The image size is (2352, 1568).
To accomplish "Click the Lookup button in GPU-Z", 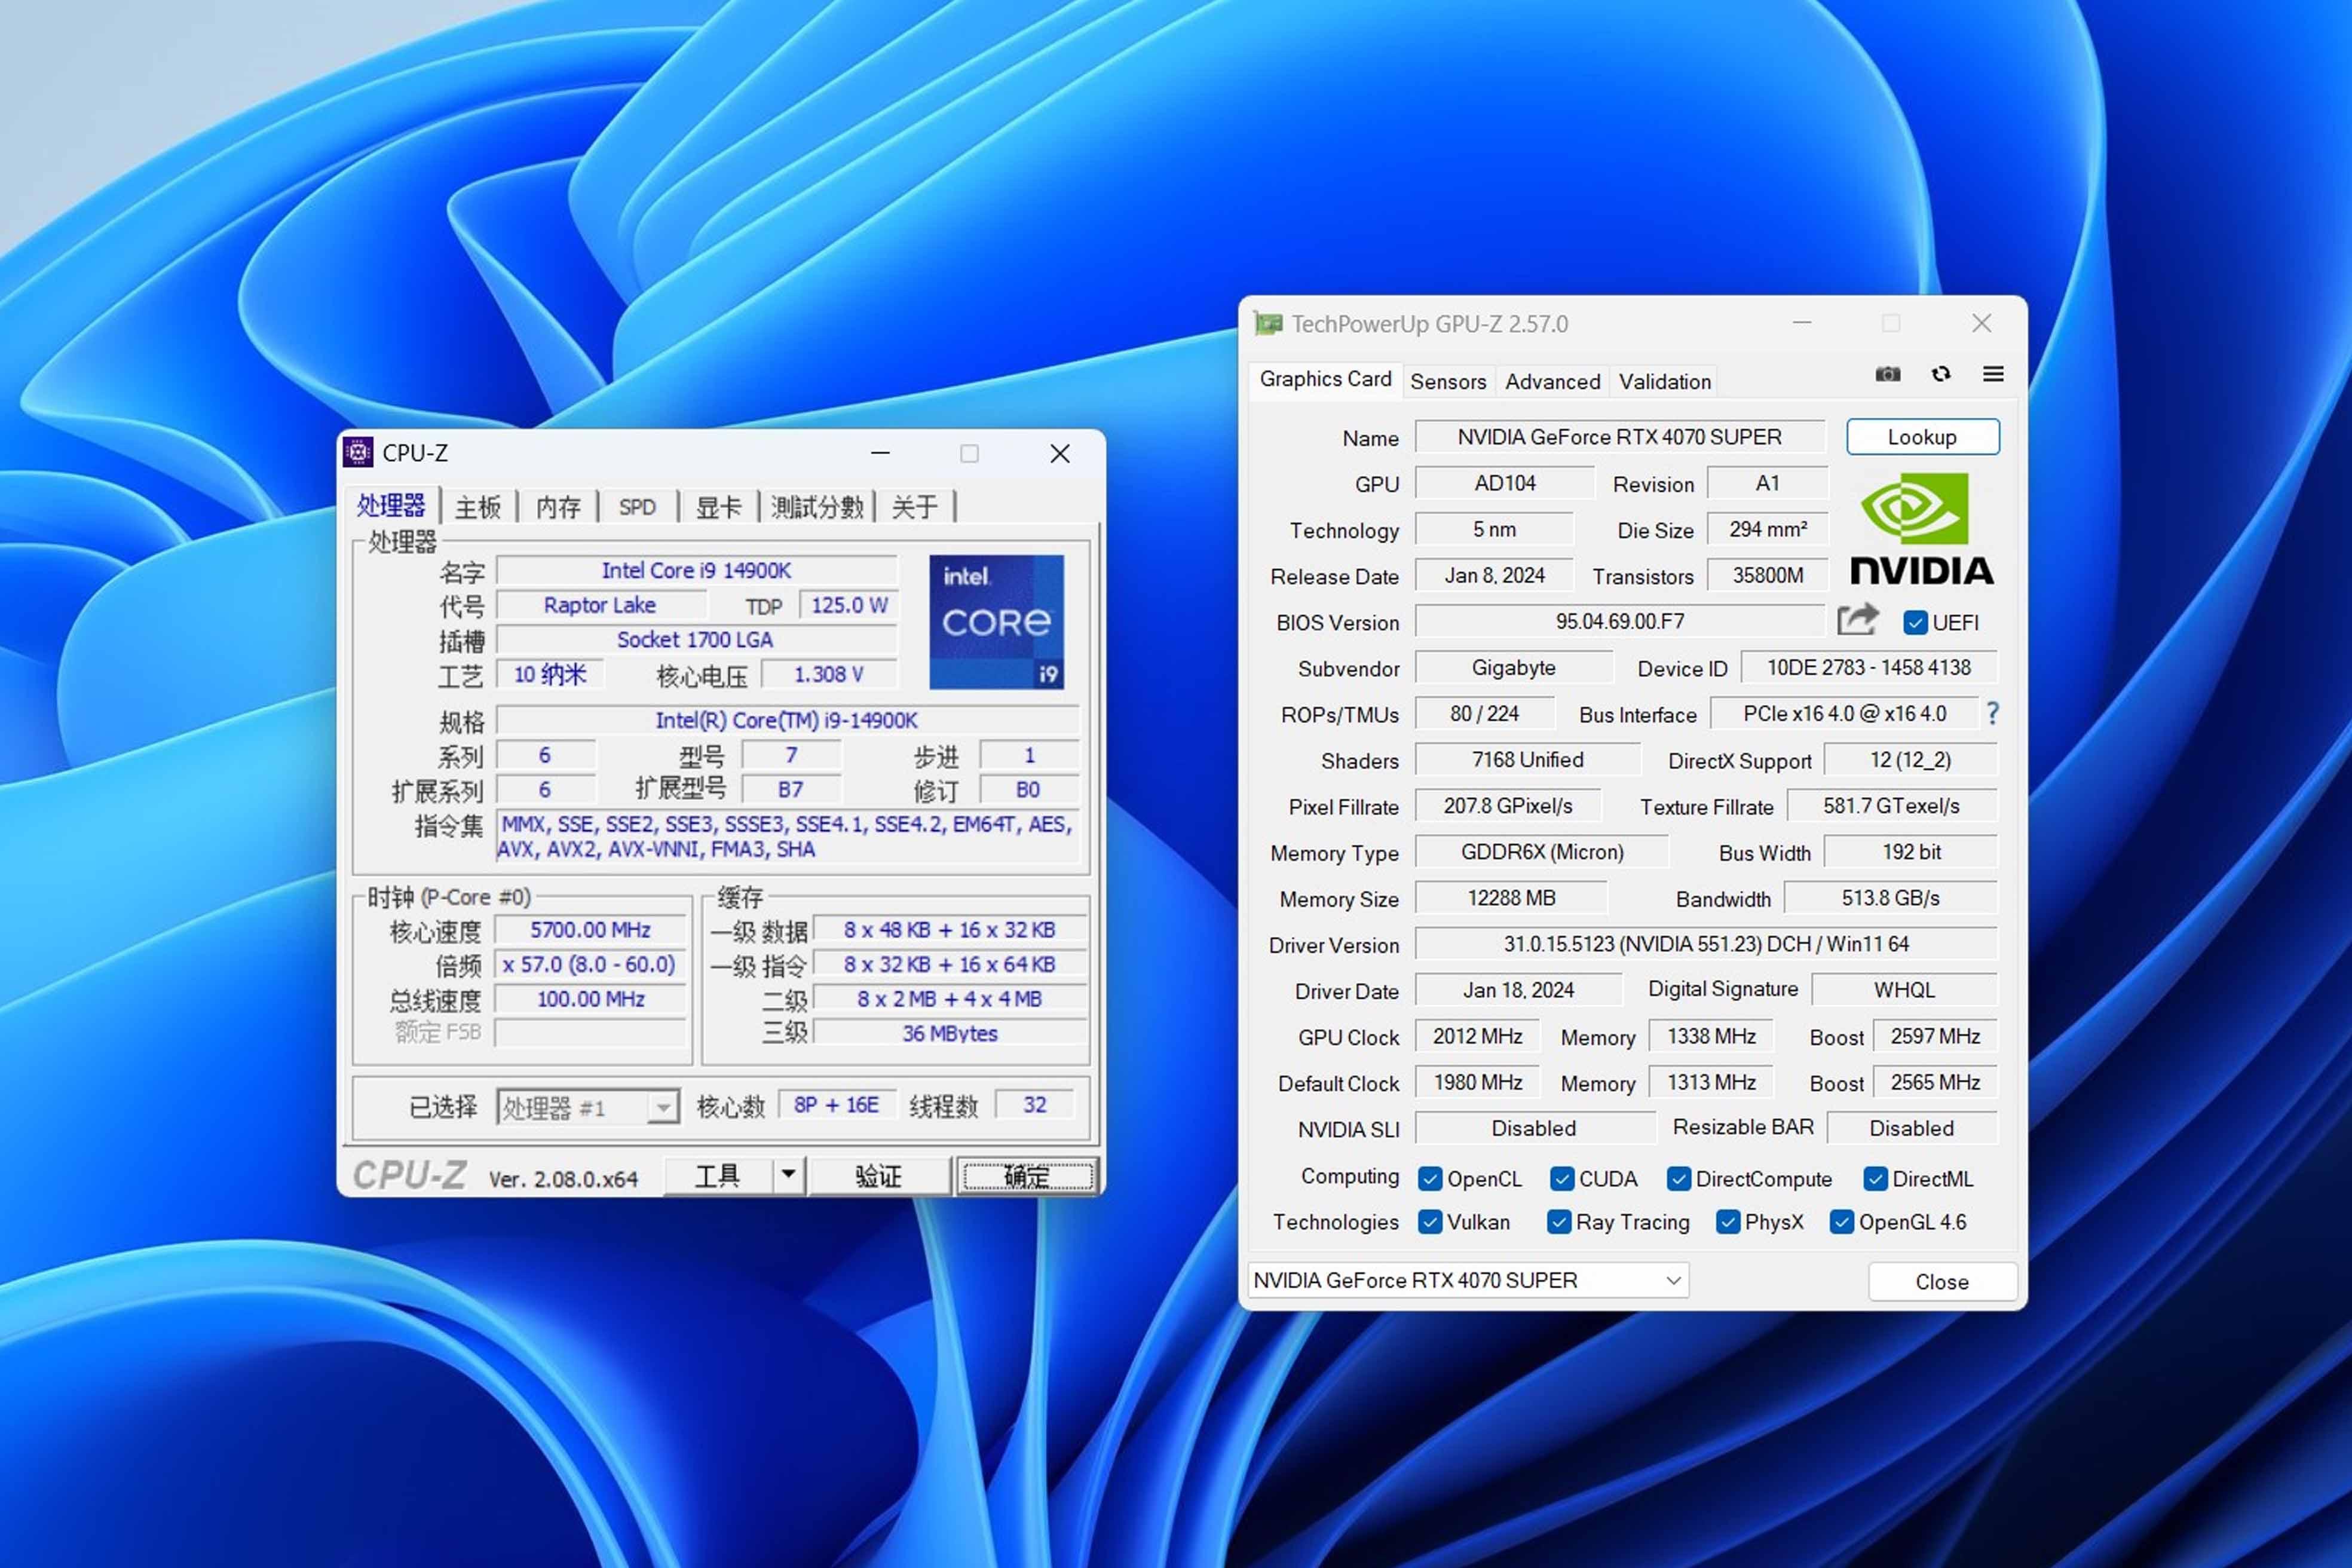I will [x=1920, y=436].
